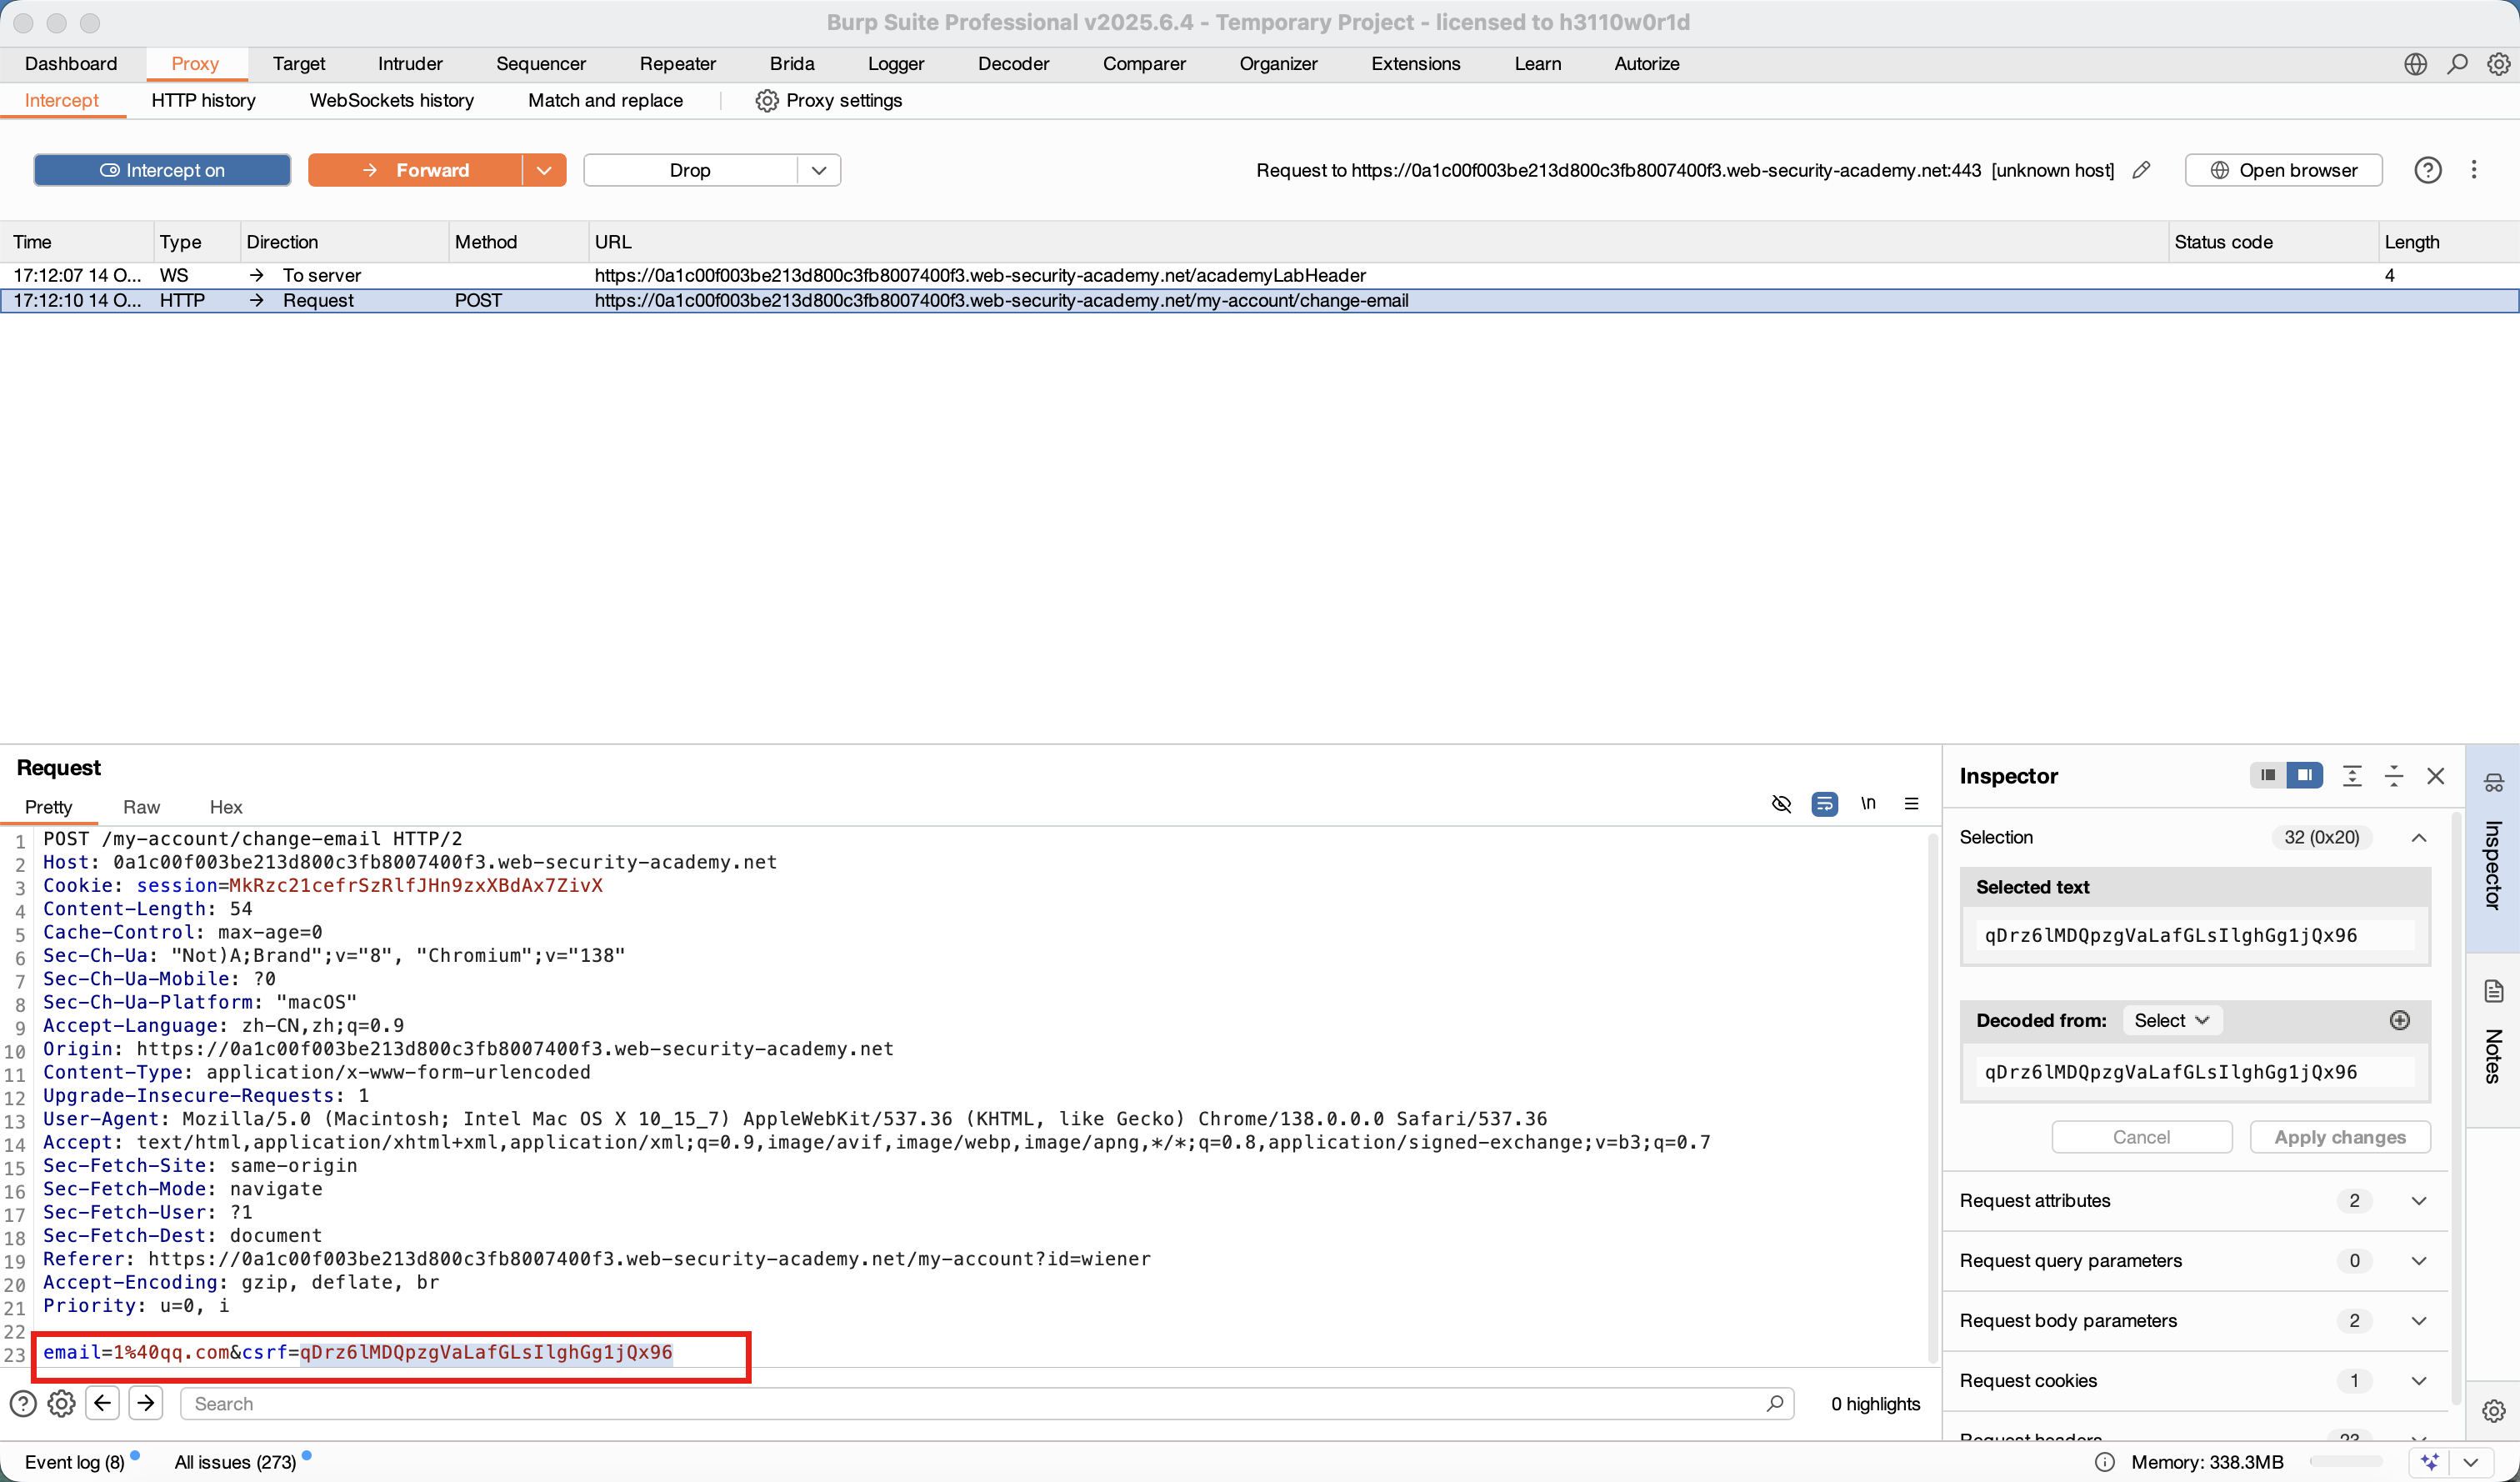Open request editor hamburger menu icon
The height and width of the screenshot is (1482, 2520).
(1911, 804)
